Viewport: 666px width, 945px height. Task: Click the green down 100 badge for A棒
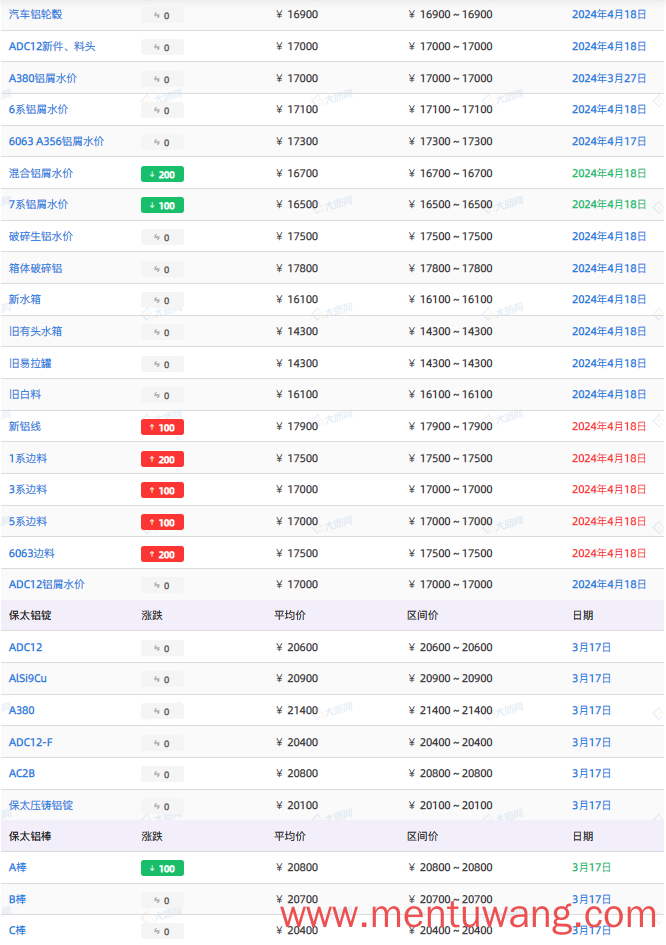pos(162,868)
